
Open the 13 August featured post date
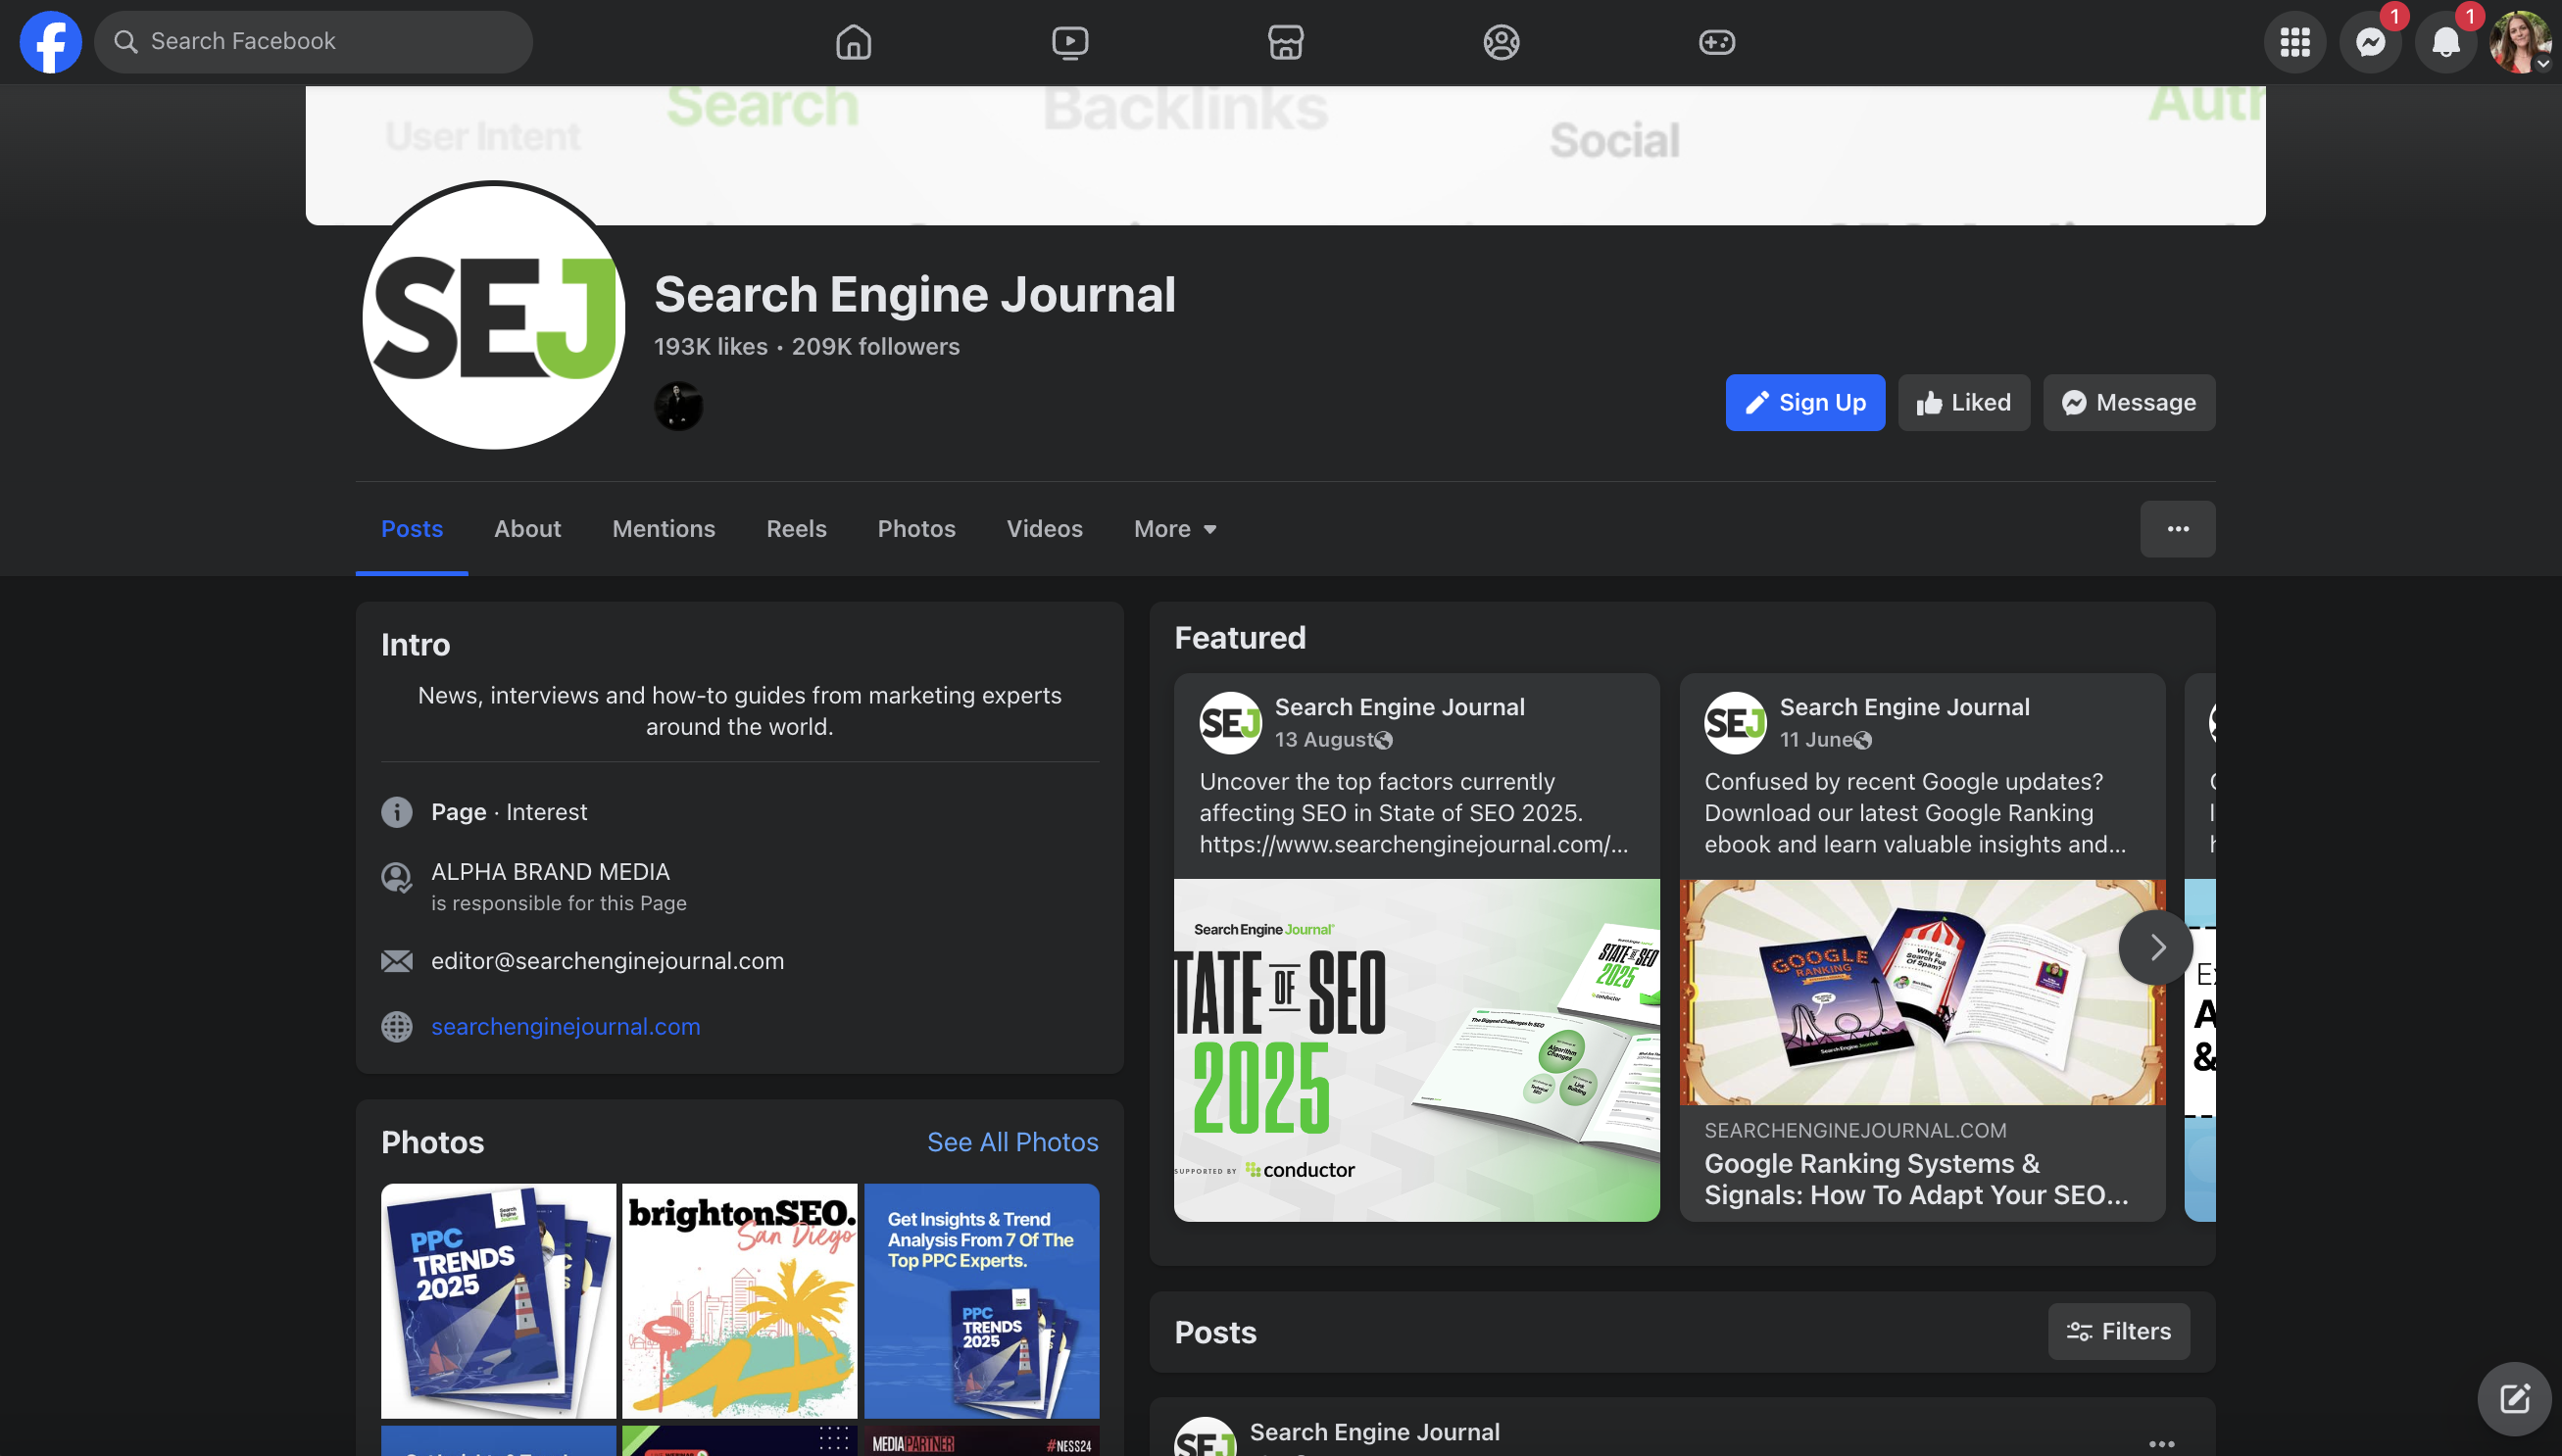pos(1323,740)
